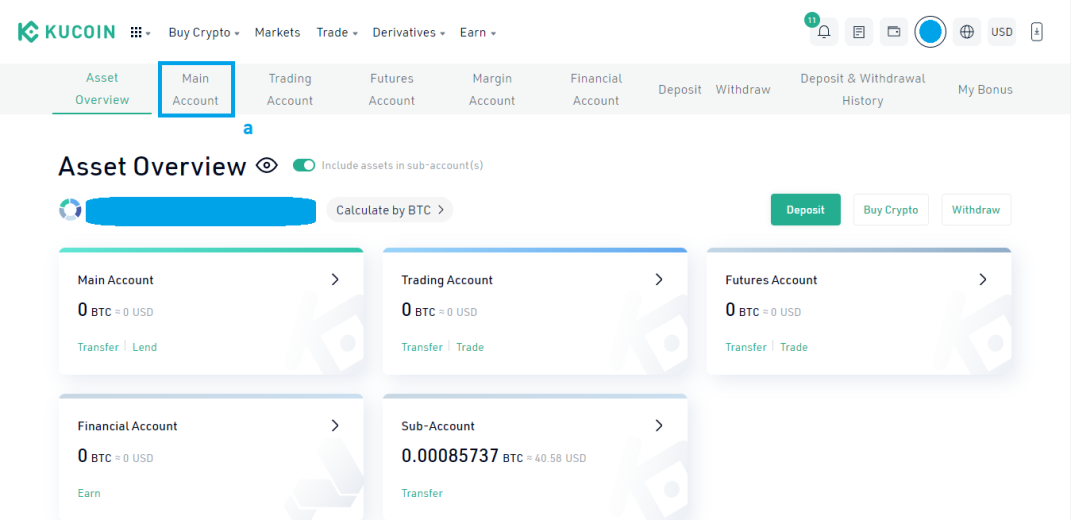
Task: Click the ≈ 40.58 USD value
Action: tap(557, 458)
